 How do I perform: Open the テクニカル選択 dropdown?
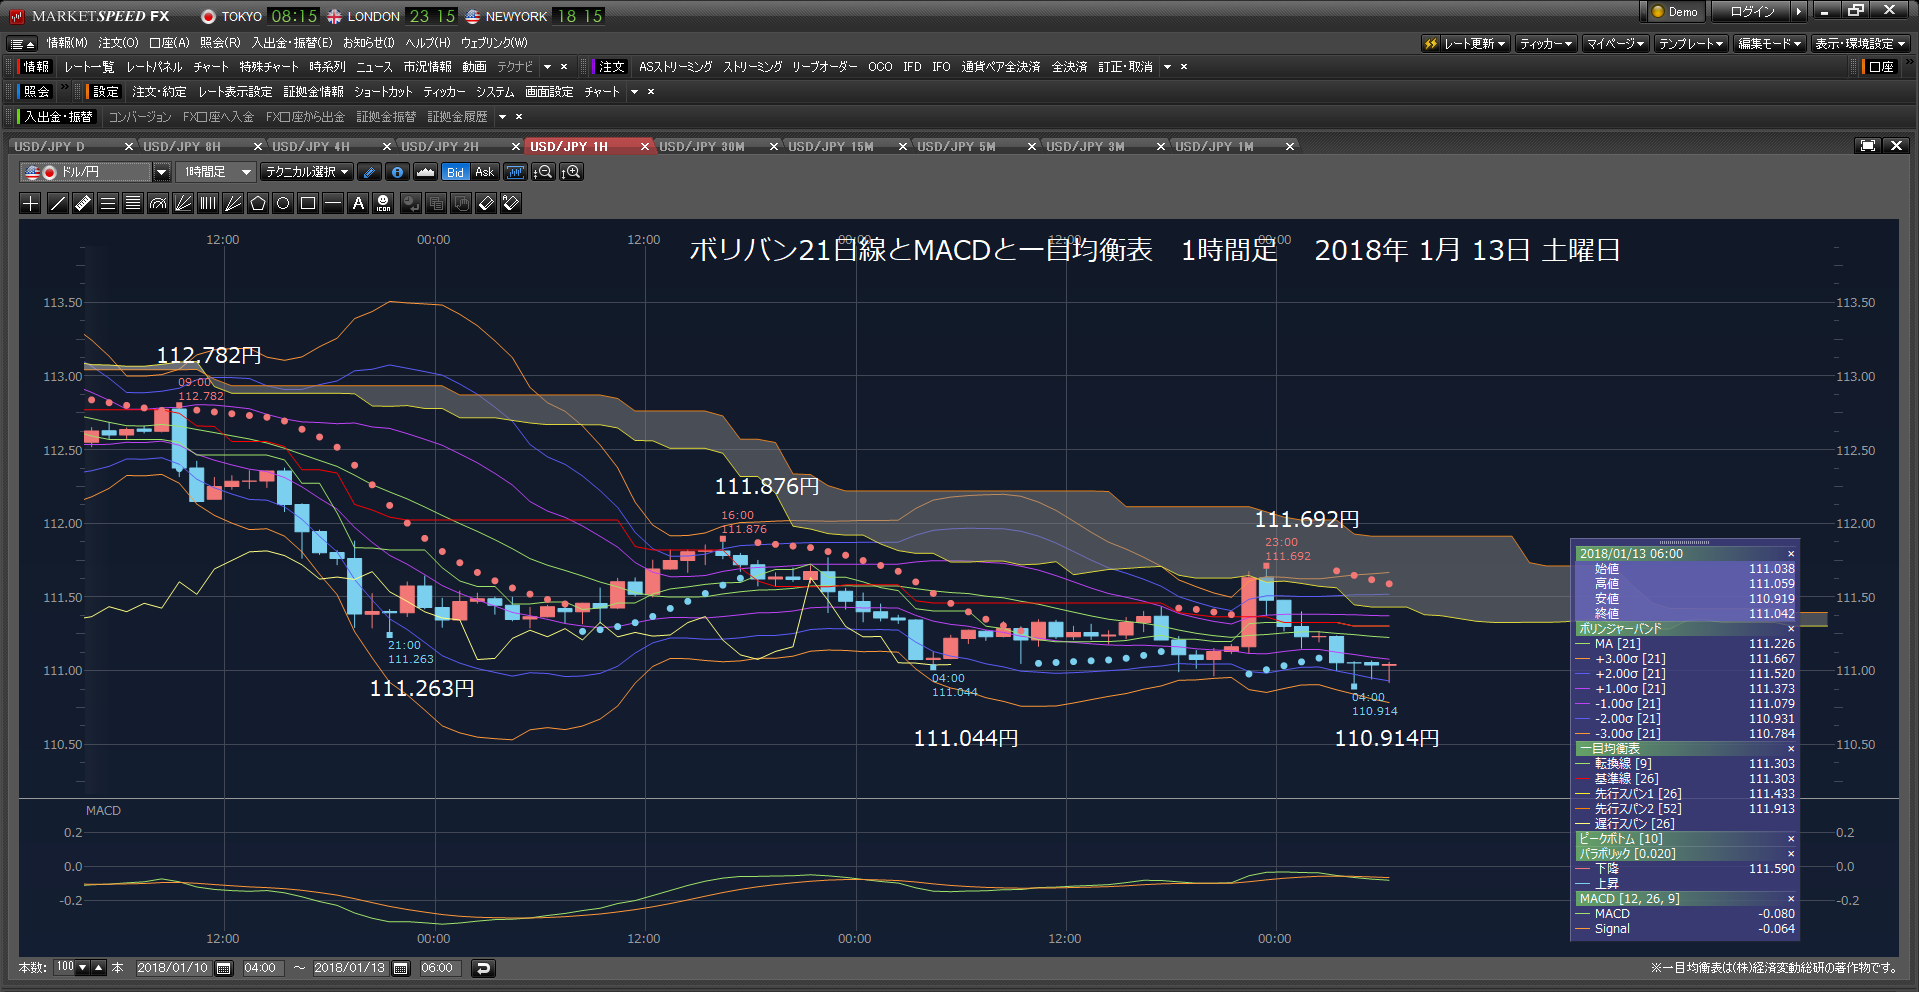click(306, 172)
